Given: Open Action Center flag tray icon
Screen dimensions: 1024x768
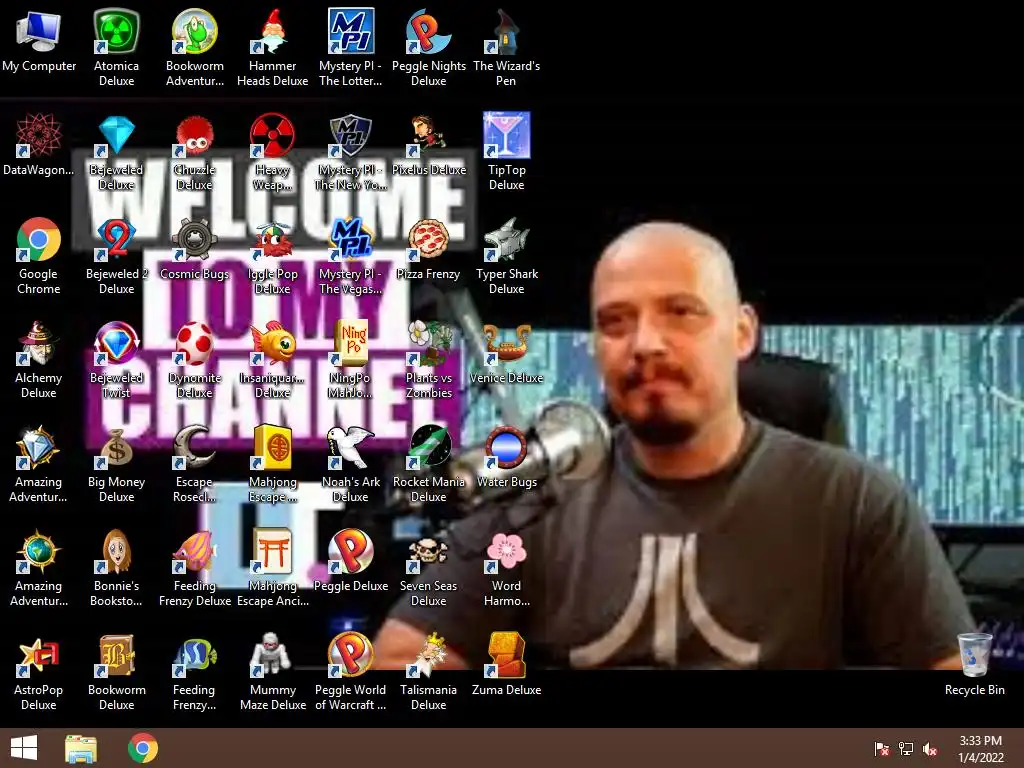Looking at the screenshot, I should 882,748.
